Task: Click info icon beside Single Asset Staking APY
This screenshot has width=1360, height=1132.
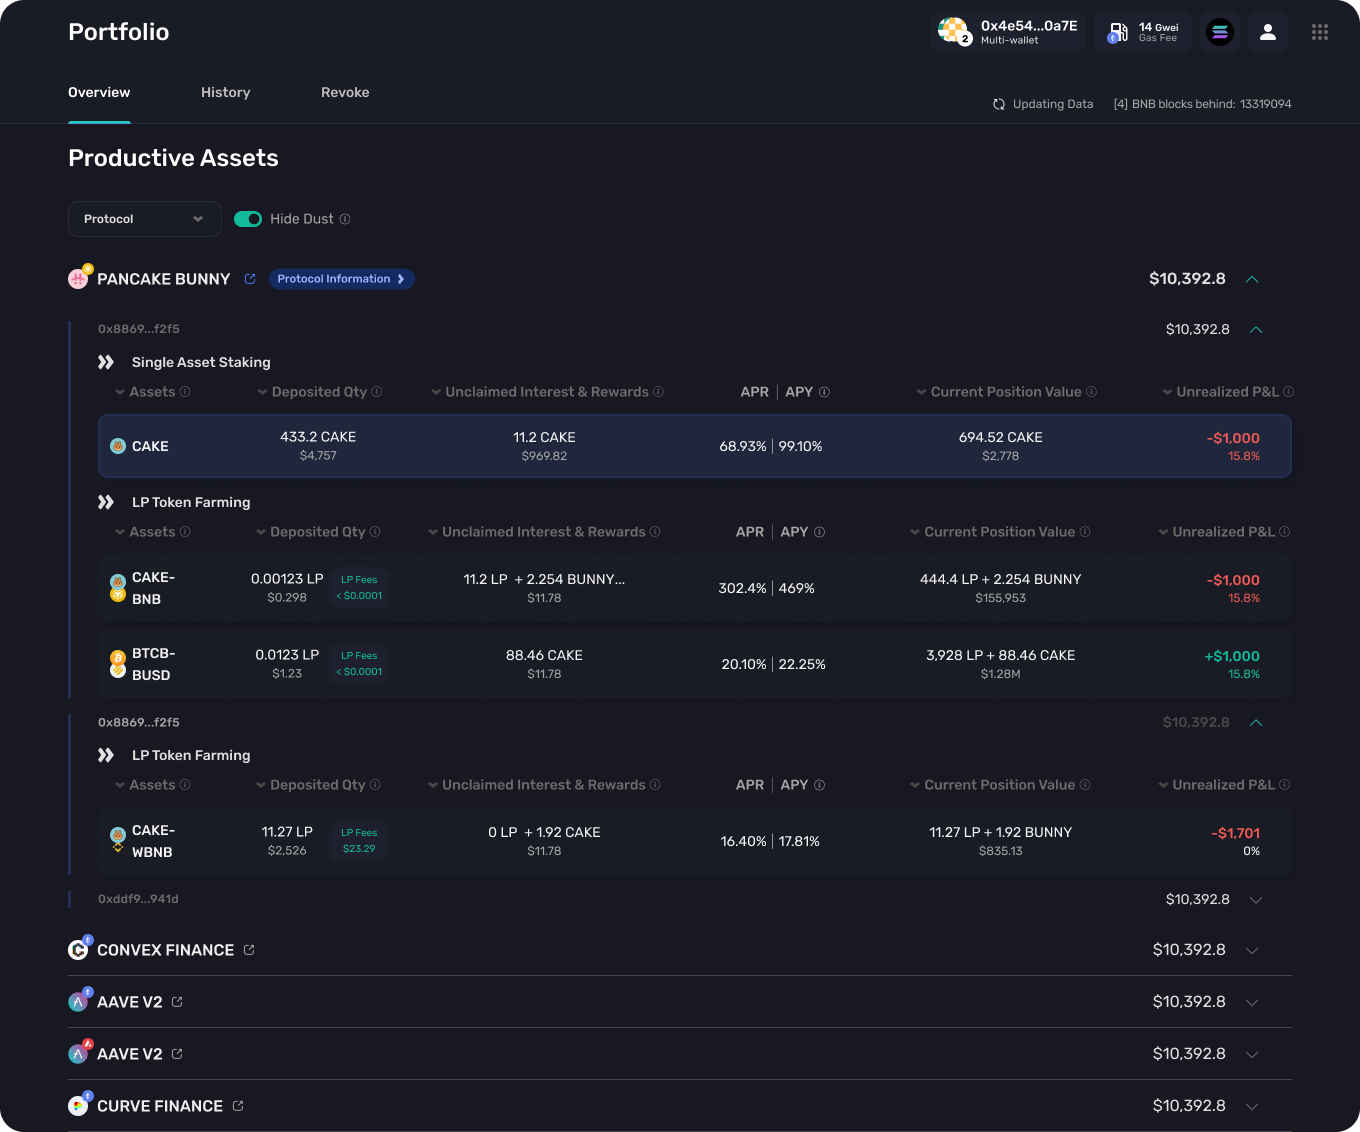Action: (x=824, y=392)
